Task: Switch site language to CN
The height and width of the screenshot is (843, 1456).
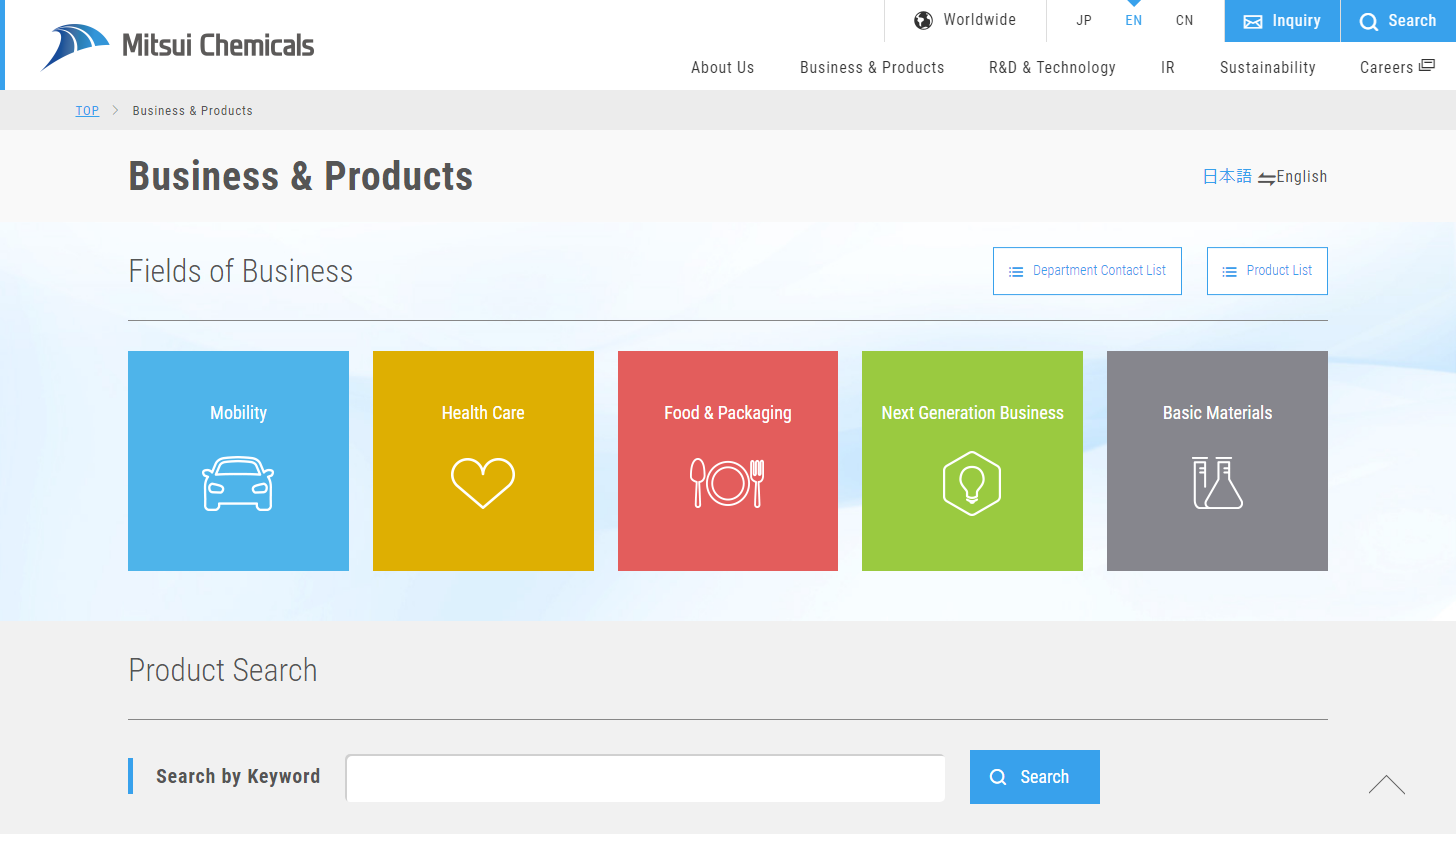Action: [1185, 20]
